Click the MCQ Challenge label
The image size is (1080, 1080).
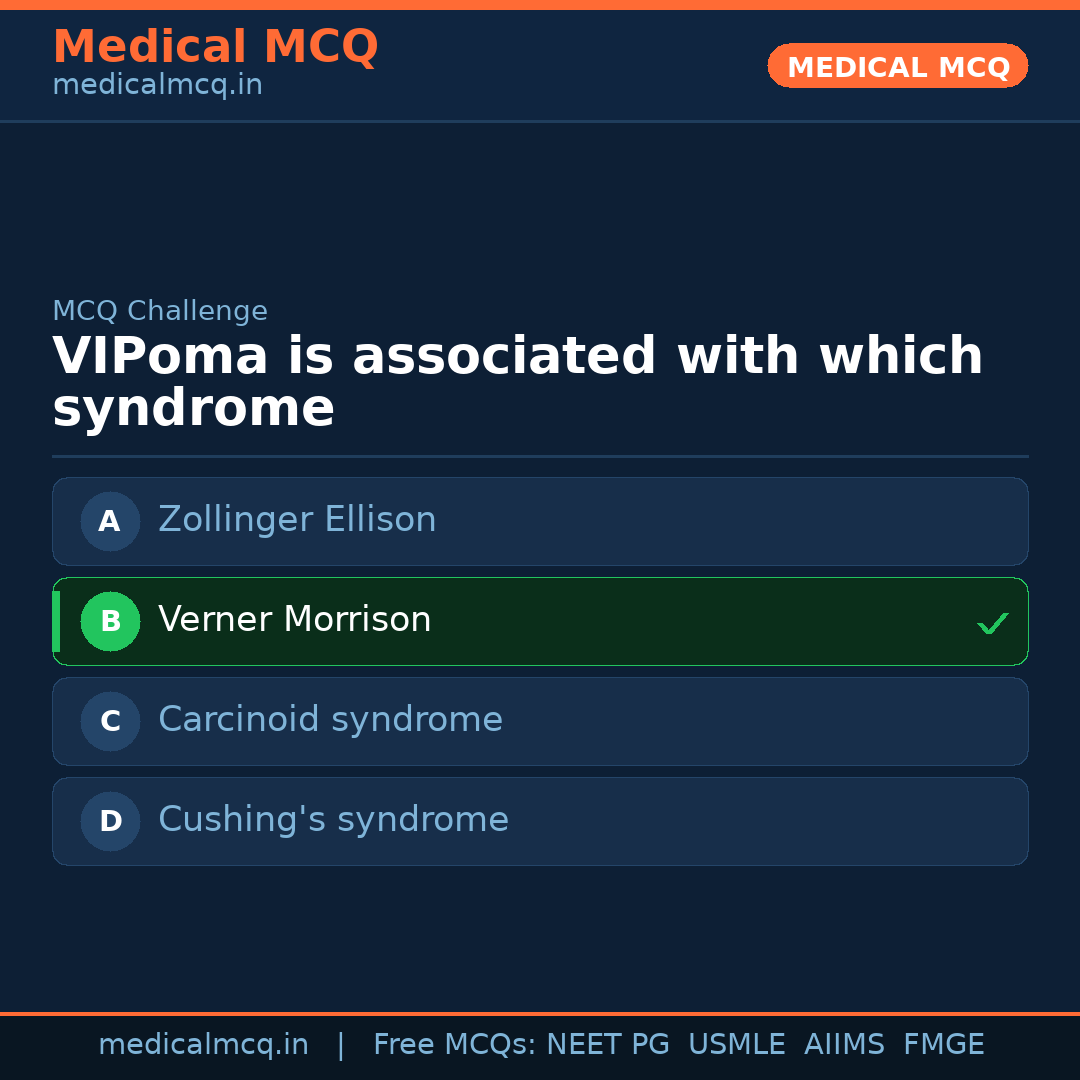pos(160,311)
